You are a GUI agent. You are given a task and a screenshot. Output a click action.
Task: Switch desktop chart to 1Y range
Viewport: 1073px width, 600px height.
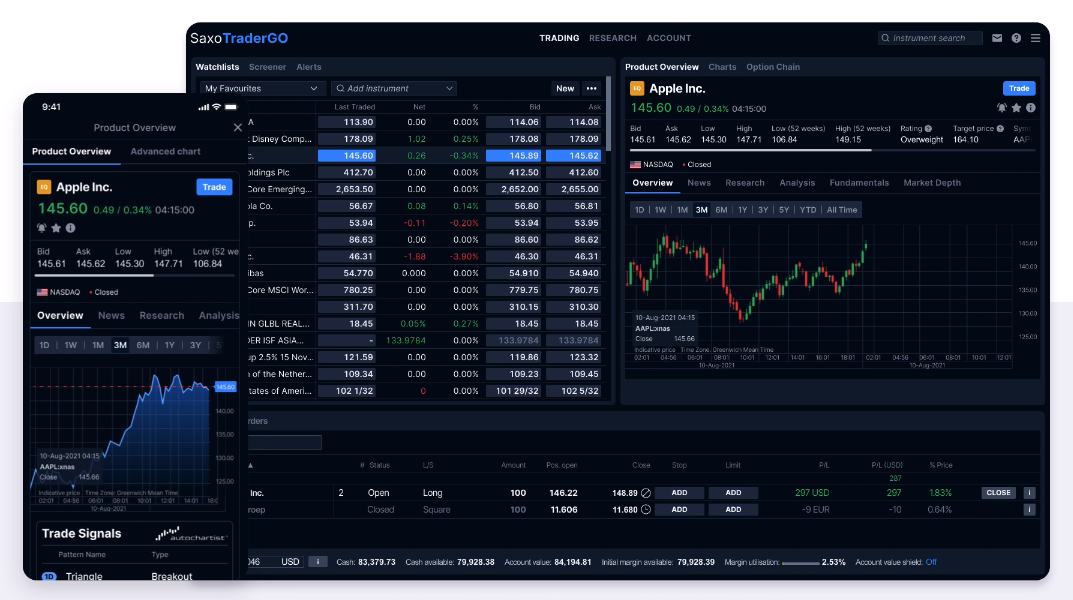click(742, 210)
